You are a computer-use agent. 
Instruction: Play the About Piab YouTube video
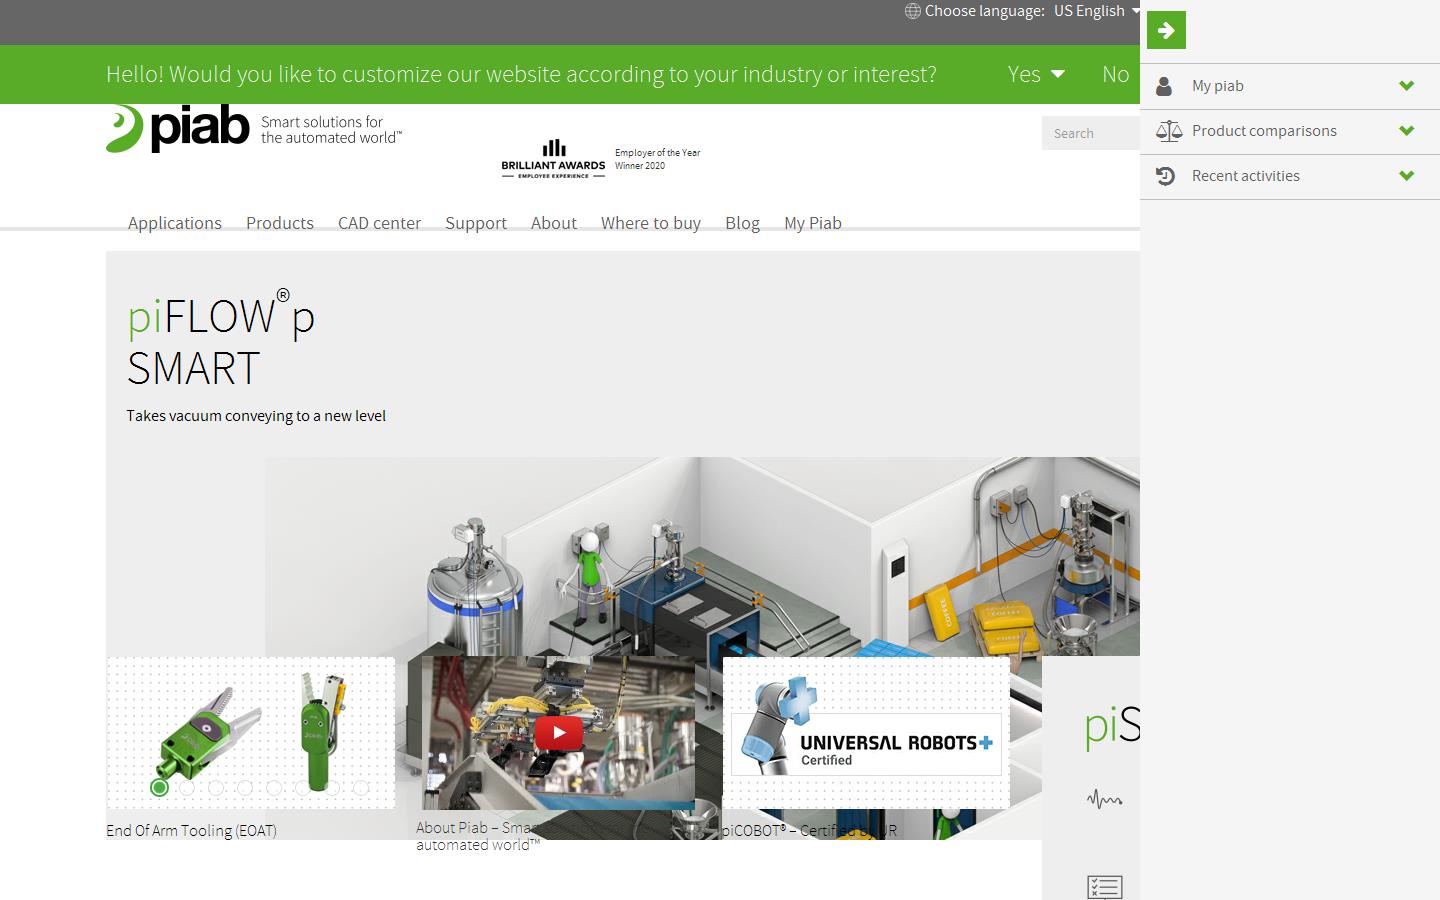pos(559,732)
